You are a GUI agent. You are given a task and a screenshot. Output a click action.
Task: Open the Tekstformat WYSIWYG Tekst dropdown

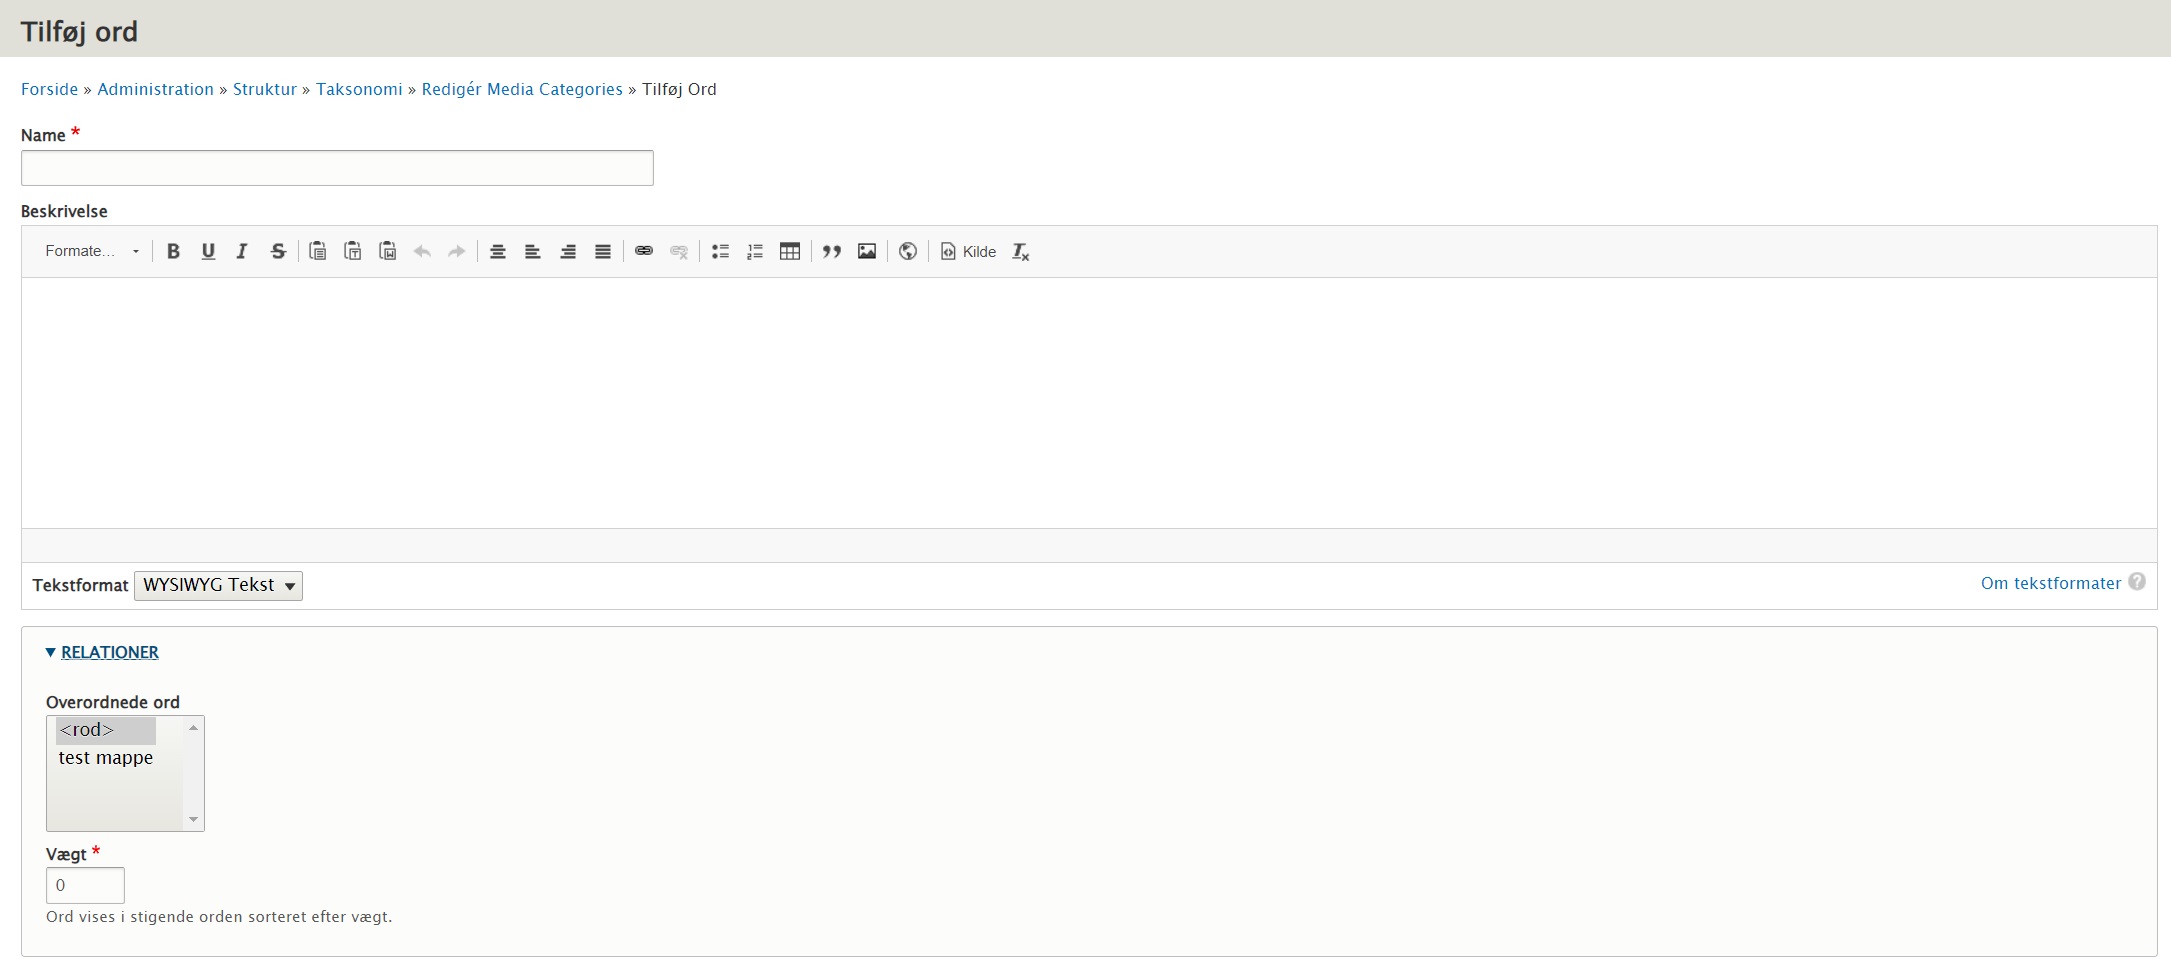(218, 585)
